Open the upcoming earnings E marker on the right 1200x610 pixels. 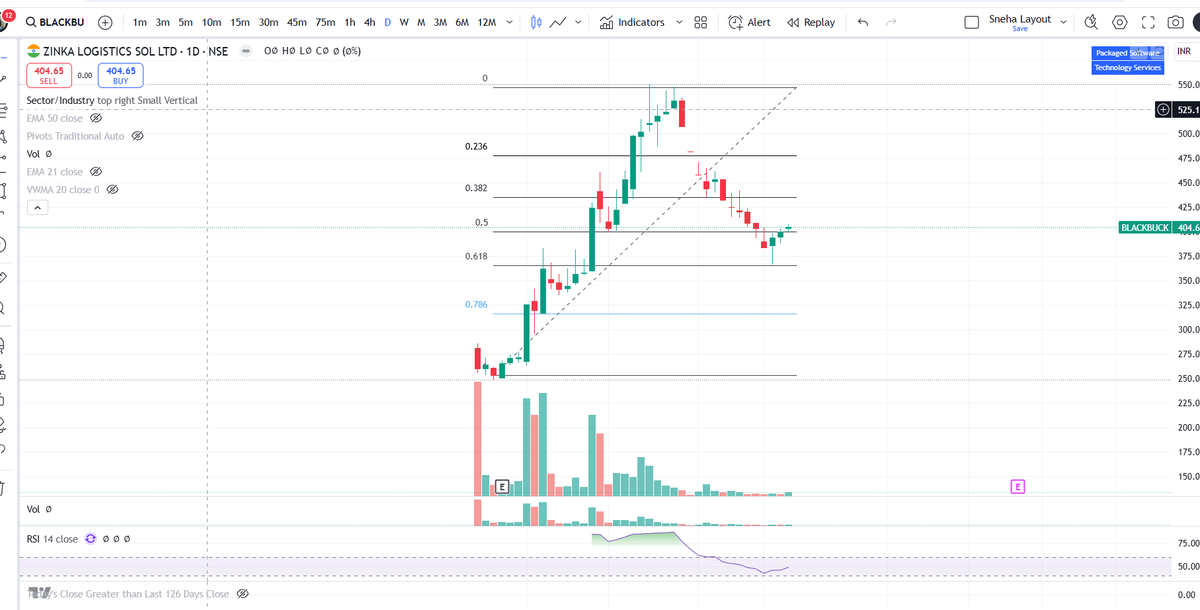pos(1018,487)
